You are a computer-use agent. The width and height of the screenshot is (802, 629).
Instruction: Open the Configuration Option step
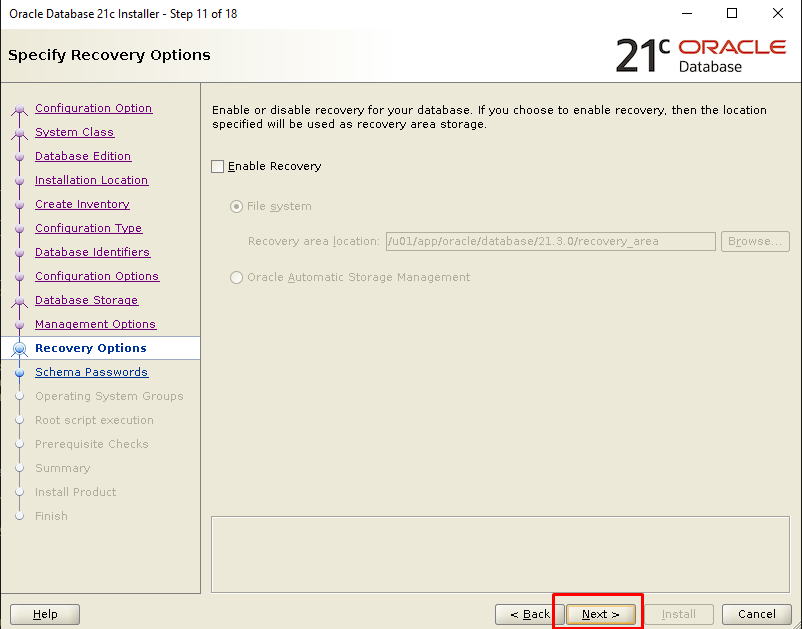[x=94, y=108]
